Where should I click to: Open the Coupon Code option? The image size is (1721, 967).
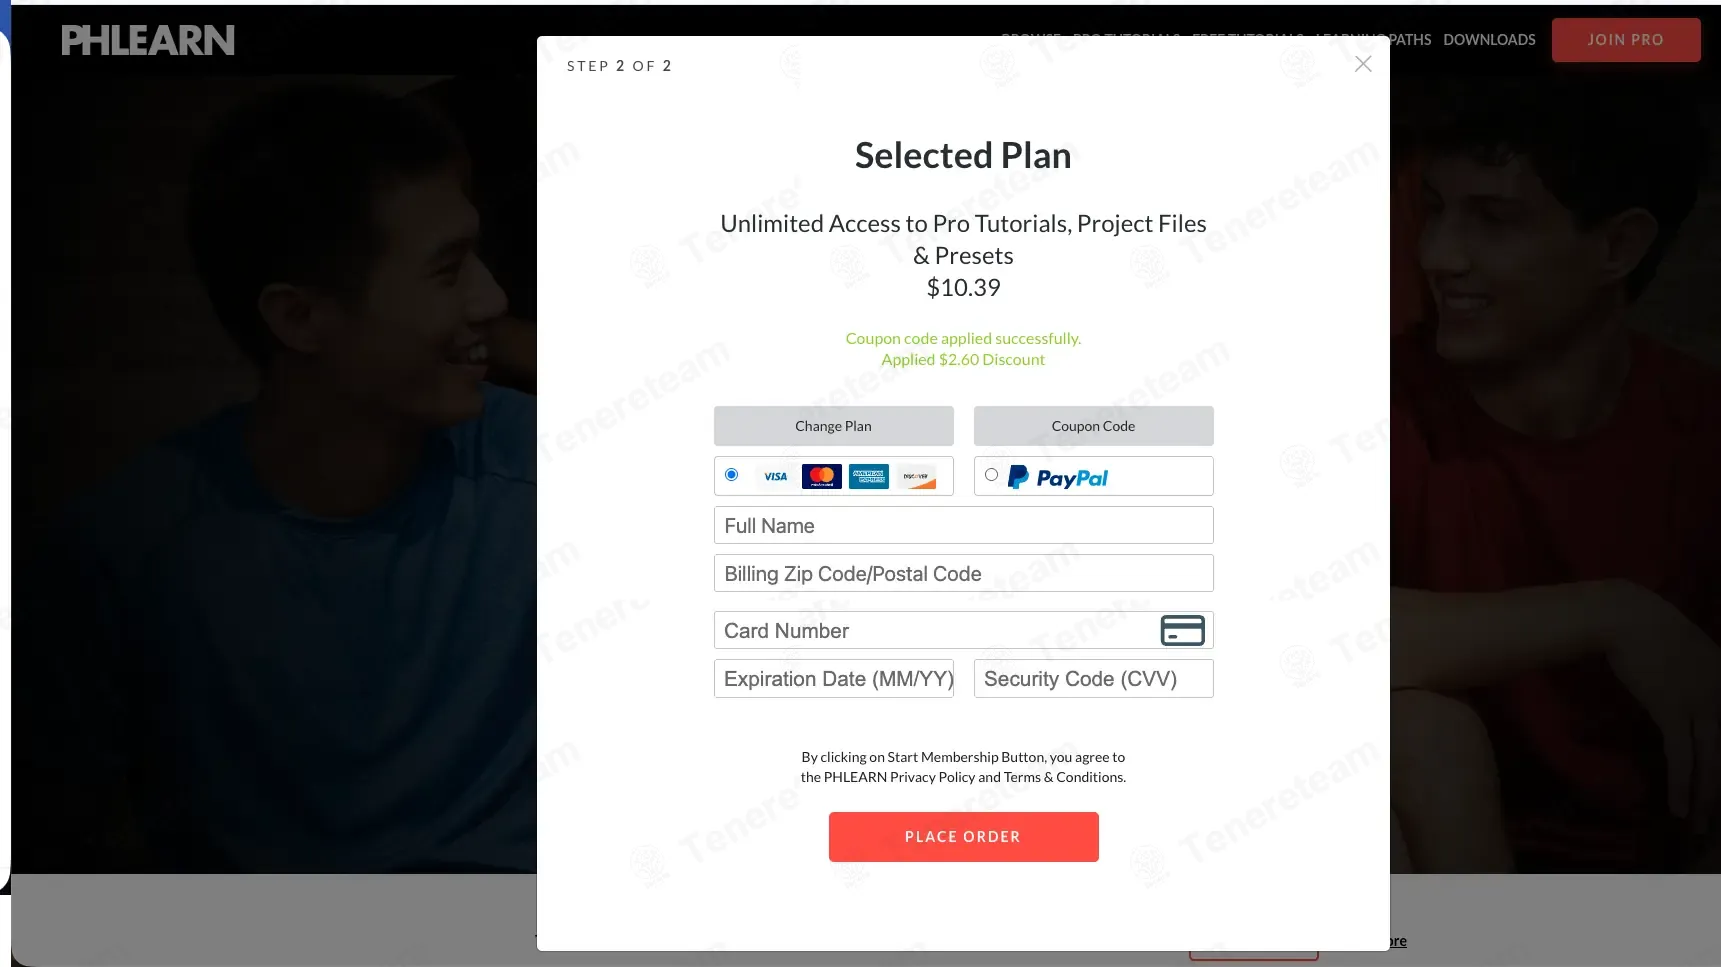point(1094,426)
